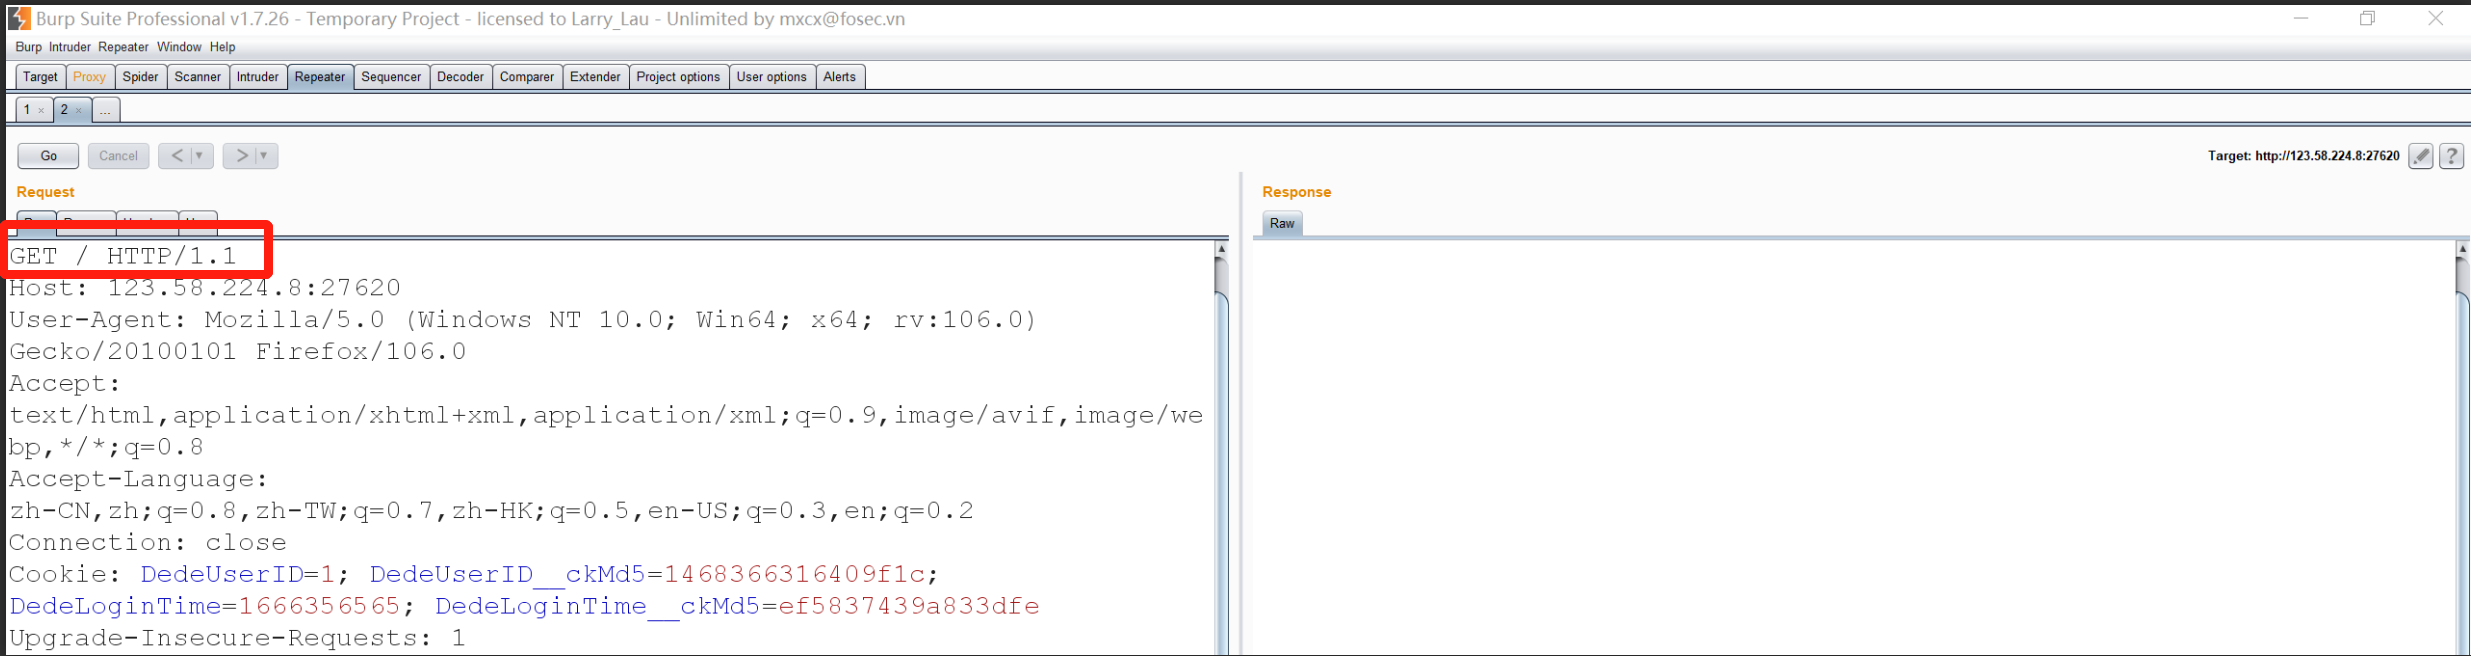Screen dimensions: 2471x656
Task: Click the Accept-Language: header line
Action: tap(139, 479)
